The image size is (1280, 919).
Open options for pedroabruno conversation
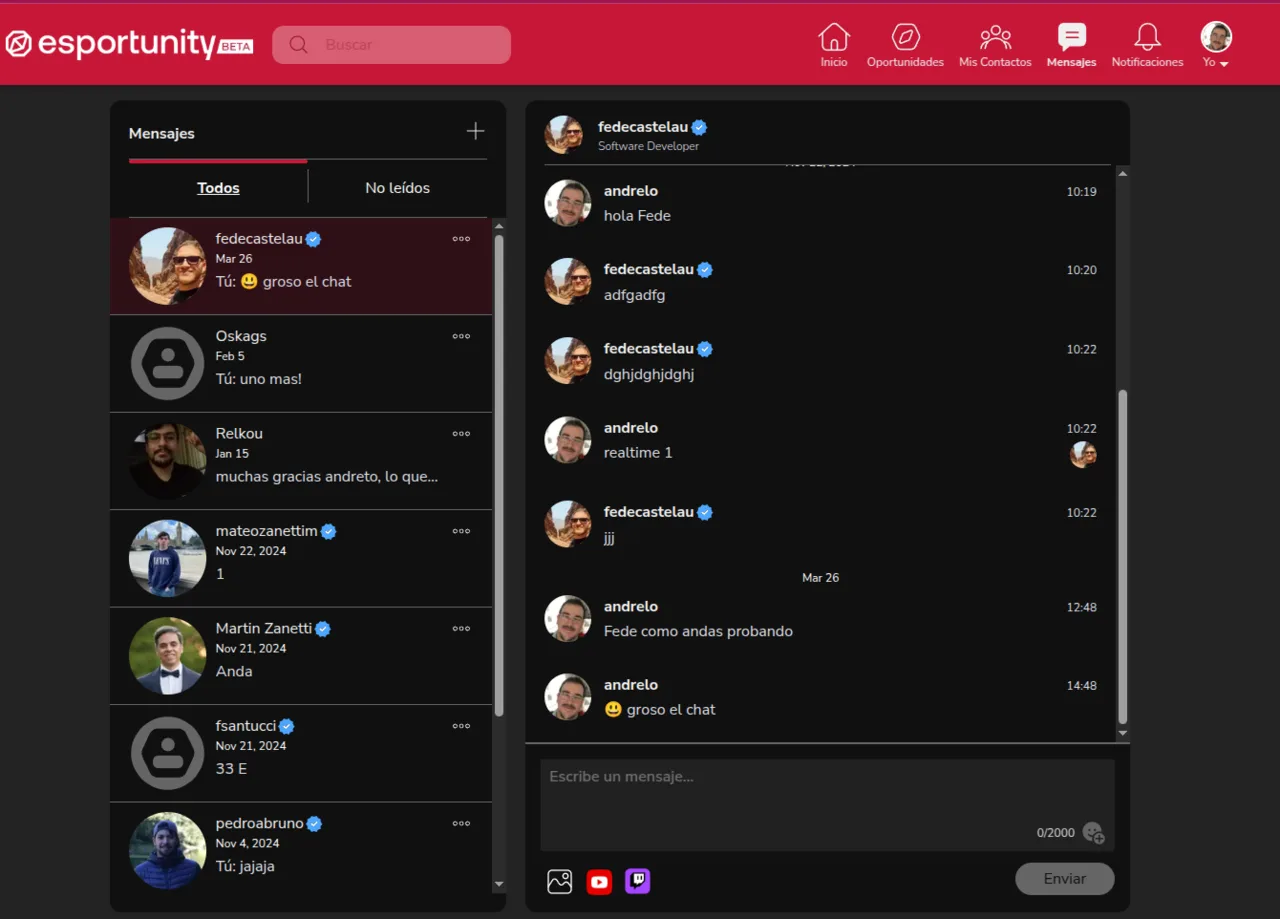click(x=461, y=824)
